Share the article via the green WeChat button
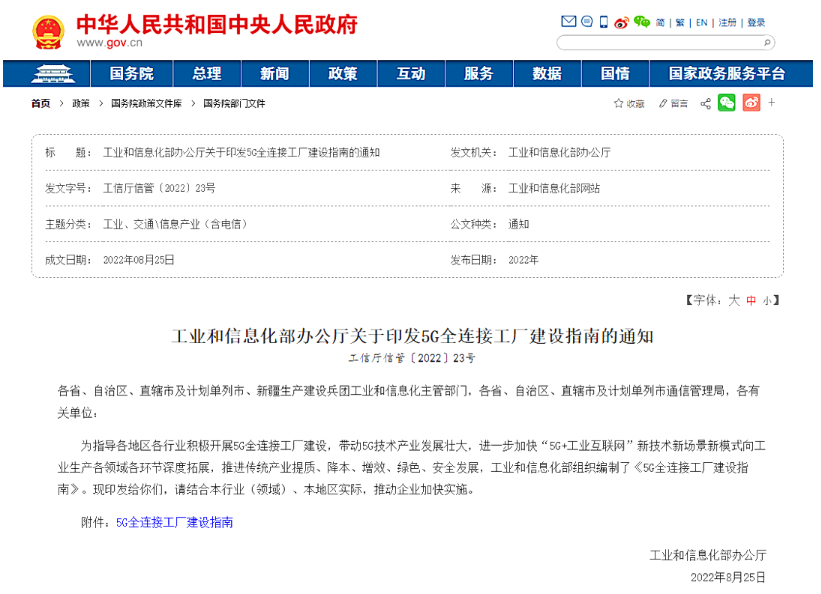Screen dimensions: 821x594 [725, 103]
